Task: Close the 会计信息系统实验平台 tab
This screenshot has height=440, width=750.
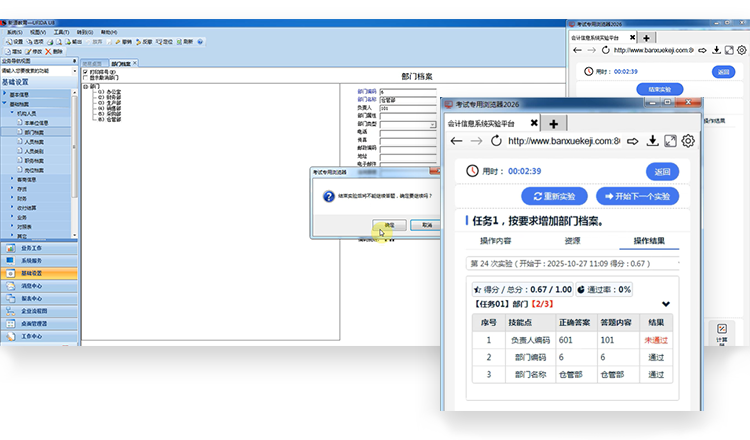Action: (533, 122)
